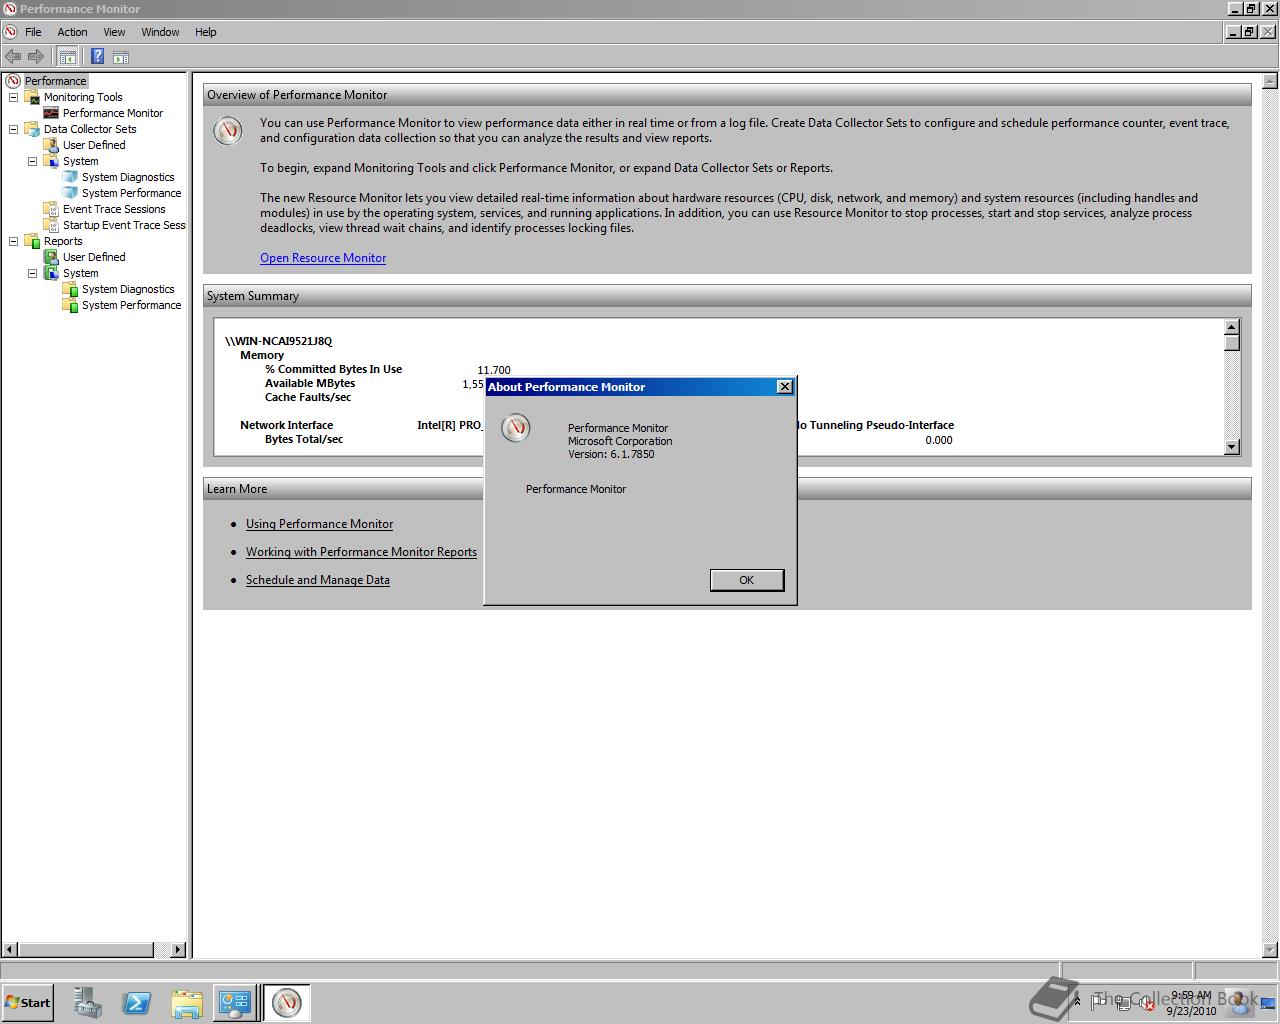Close the About Performance Monitor dialog

click(785, 387)
